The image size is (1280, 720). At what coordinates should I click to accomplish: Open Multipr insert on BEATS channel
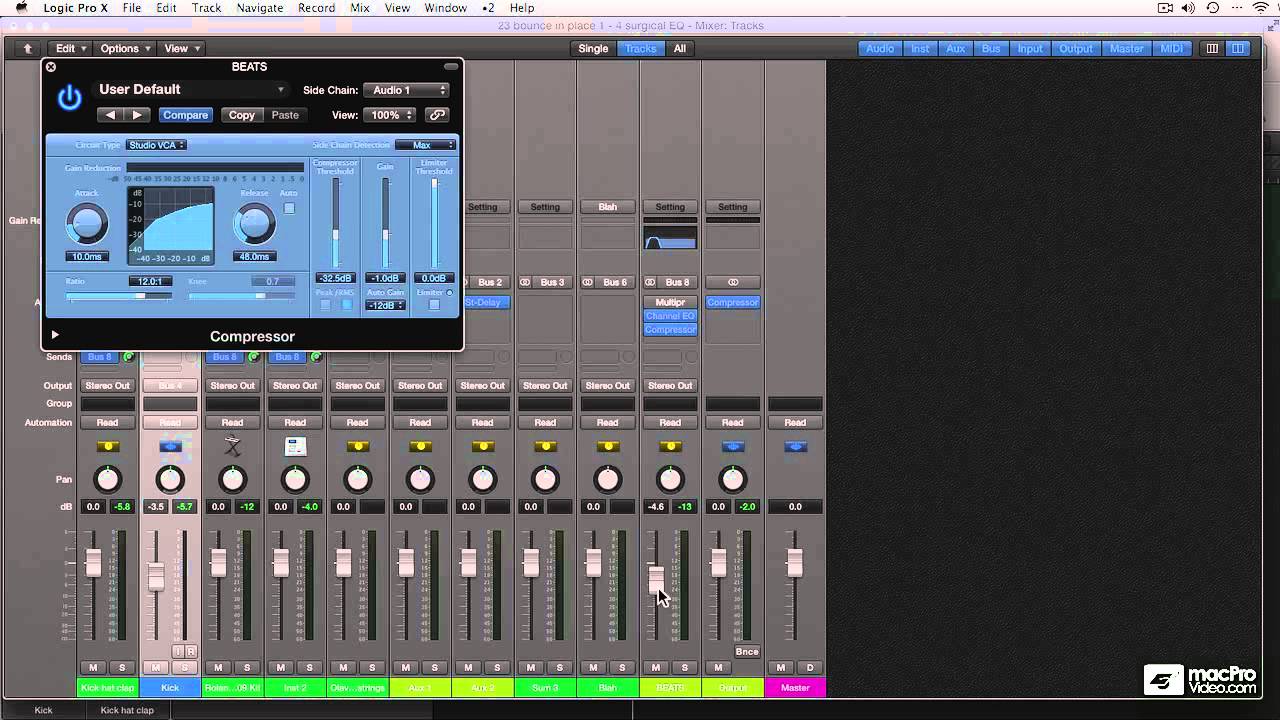(670, 302)
